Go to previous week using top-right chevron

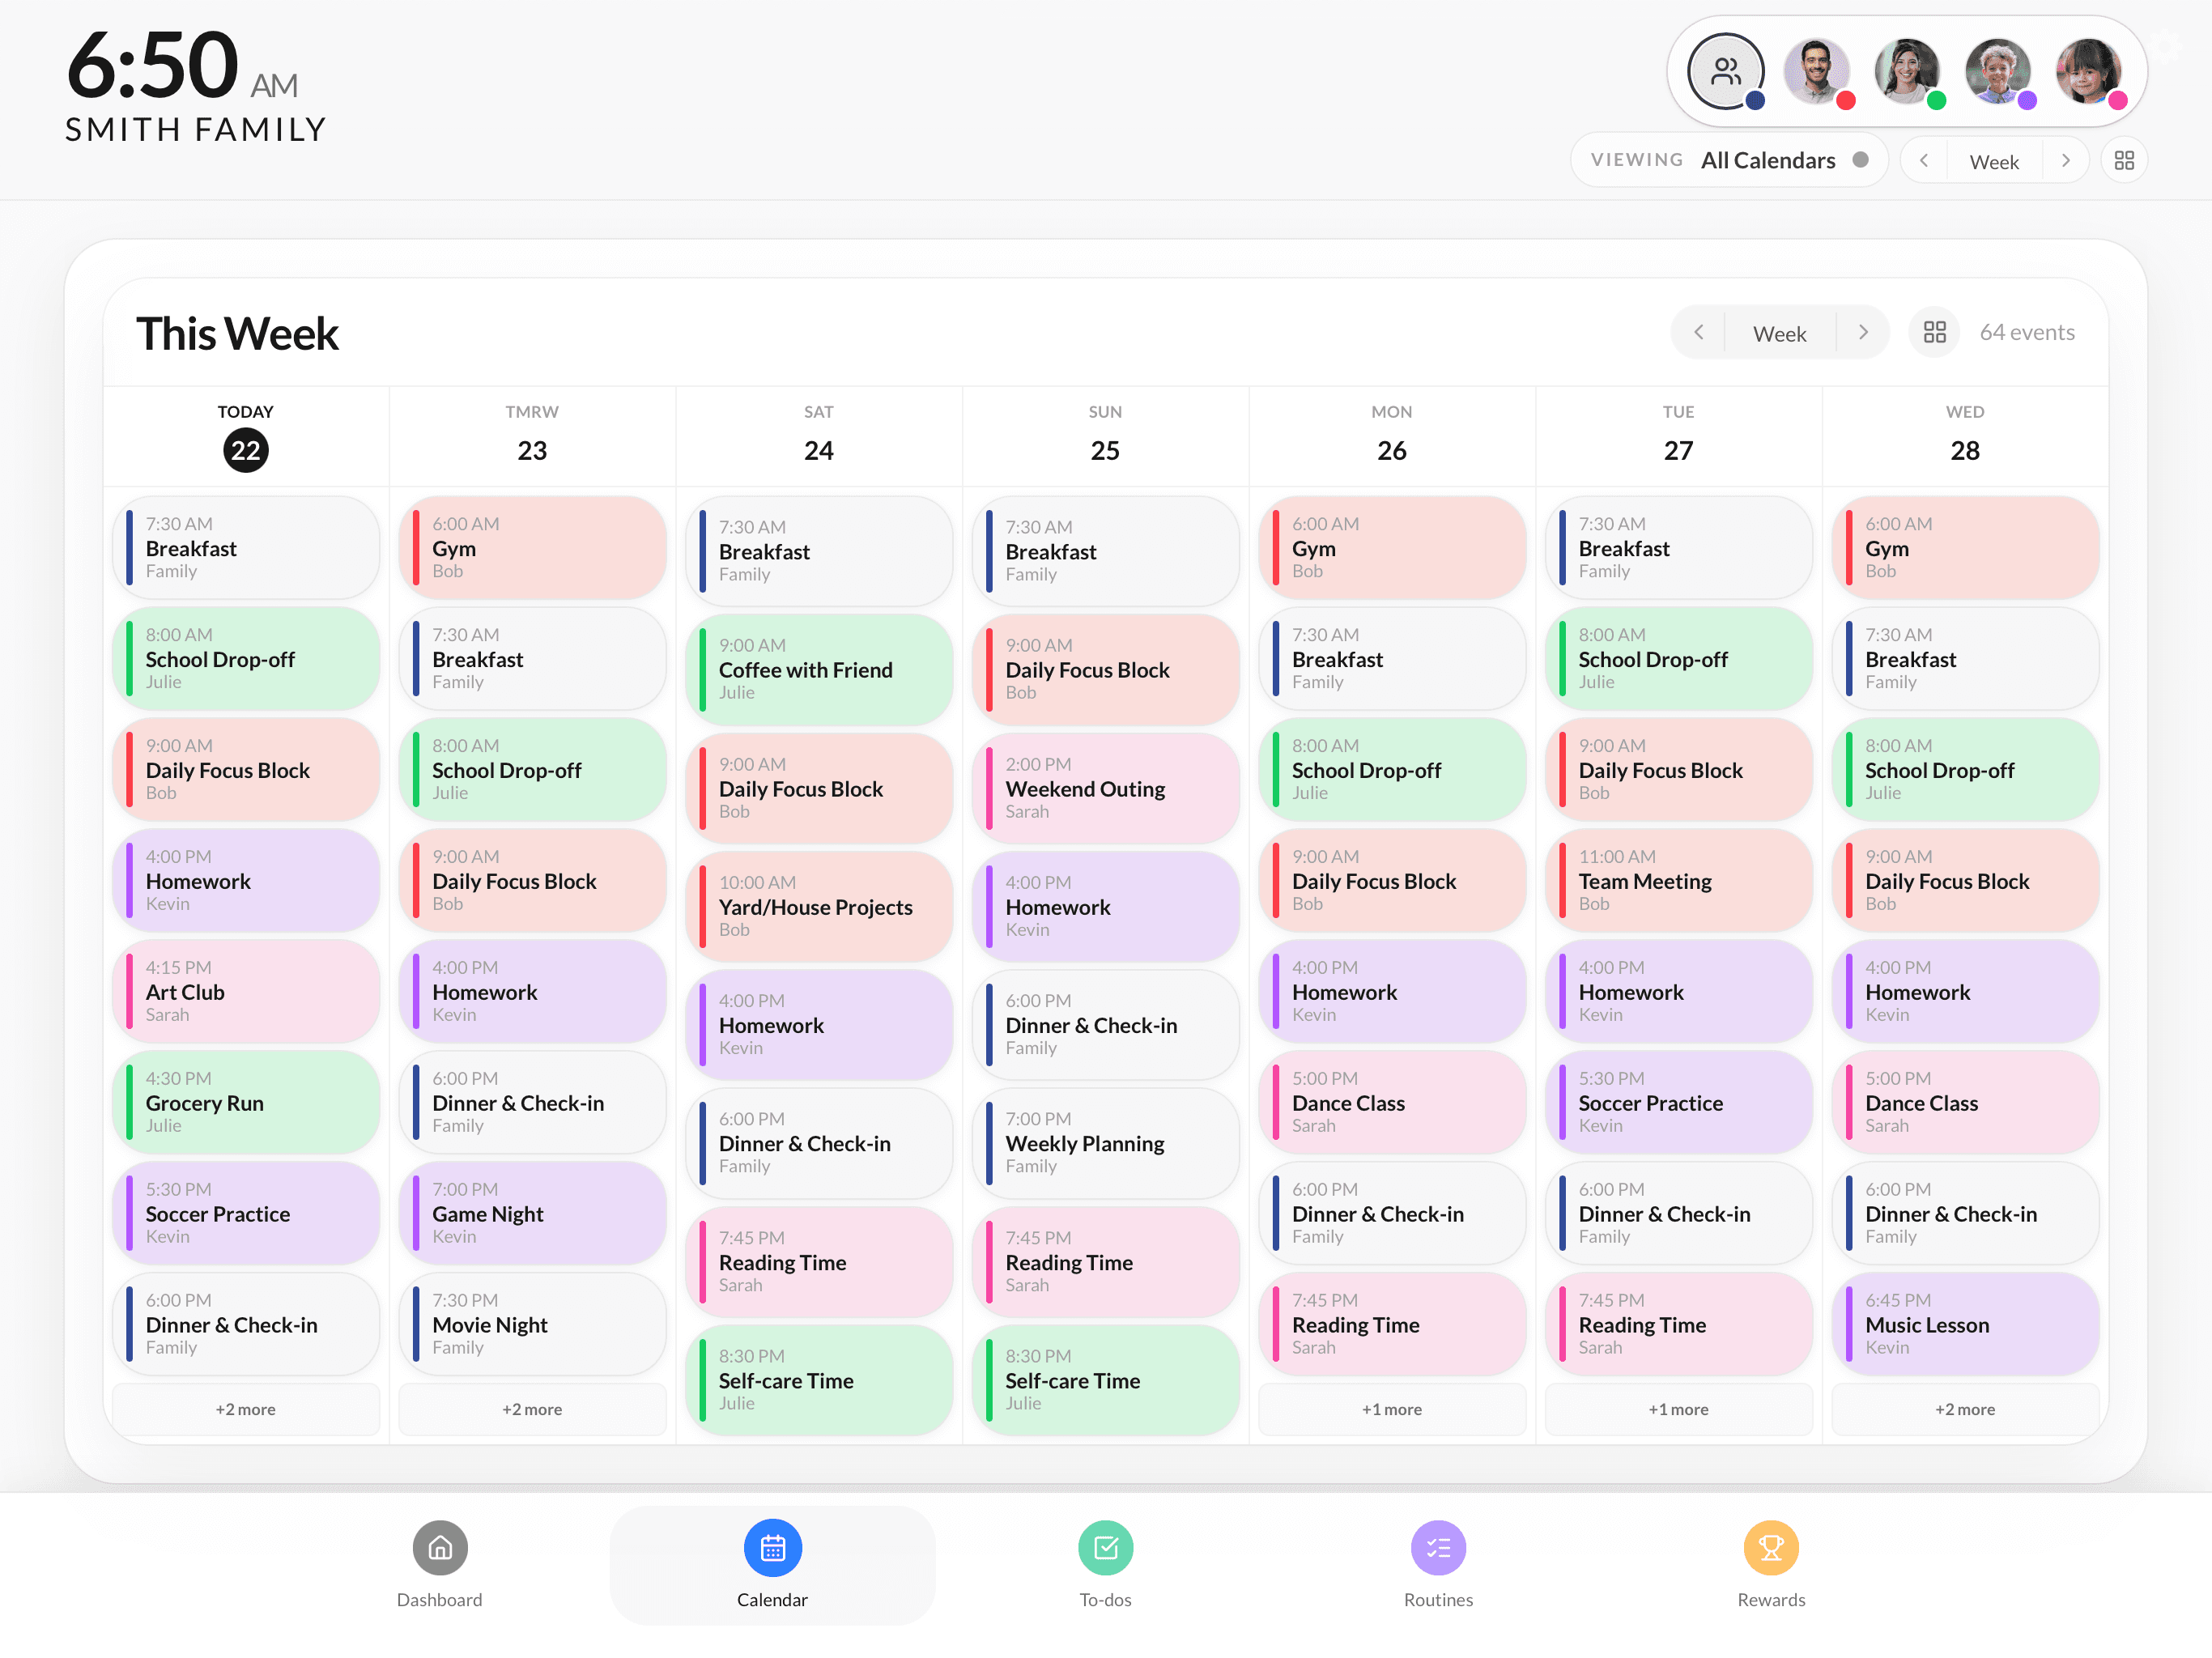1923,160
